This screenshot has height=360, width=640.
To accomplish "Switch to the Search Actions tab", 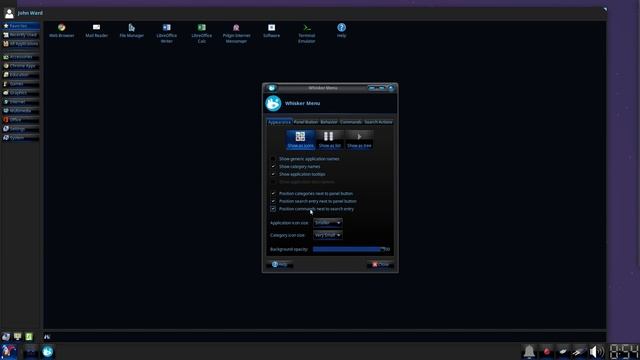I will click(x=378, y=122).
